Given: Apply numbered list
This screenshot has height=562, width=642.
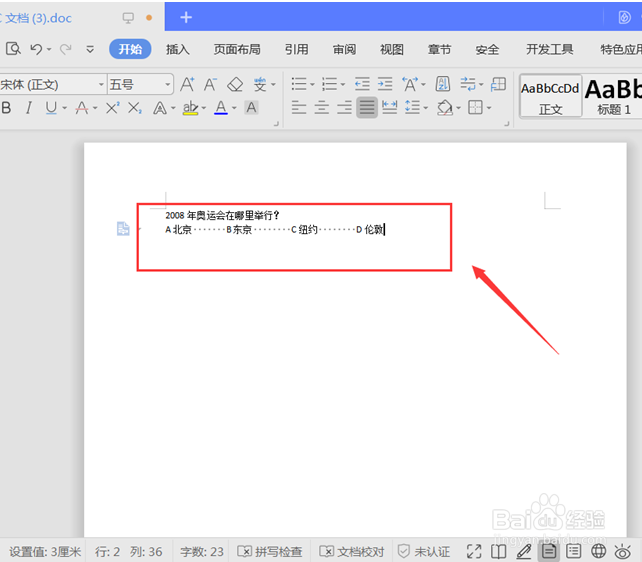Looking at the screenshot, I should click(x=329, y=84).
